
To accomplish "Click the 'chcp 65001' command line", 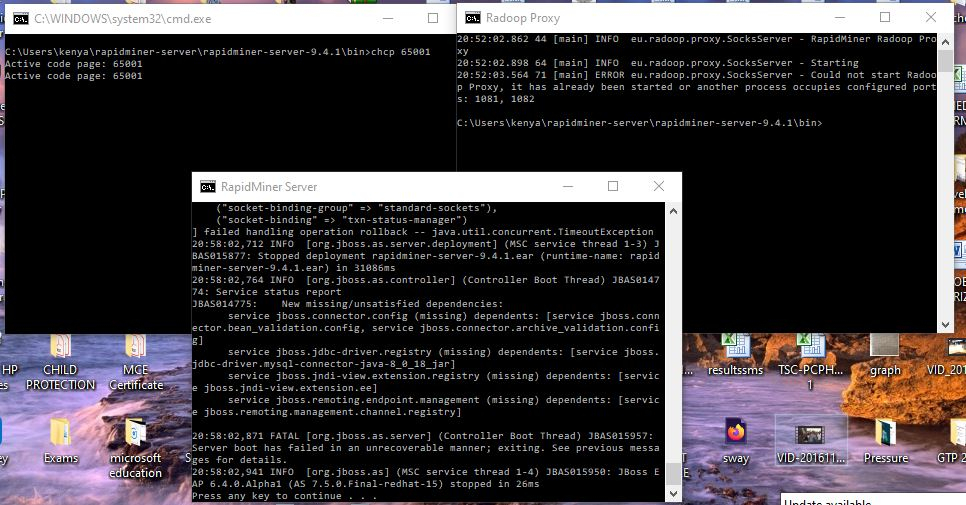I will click(217, 52).
